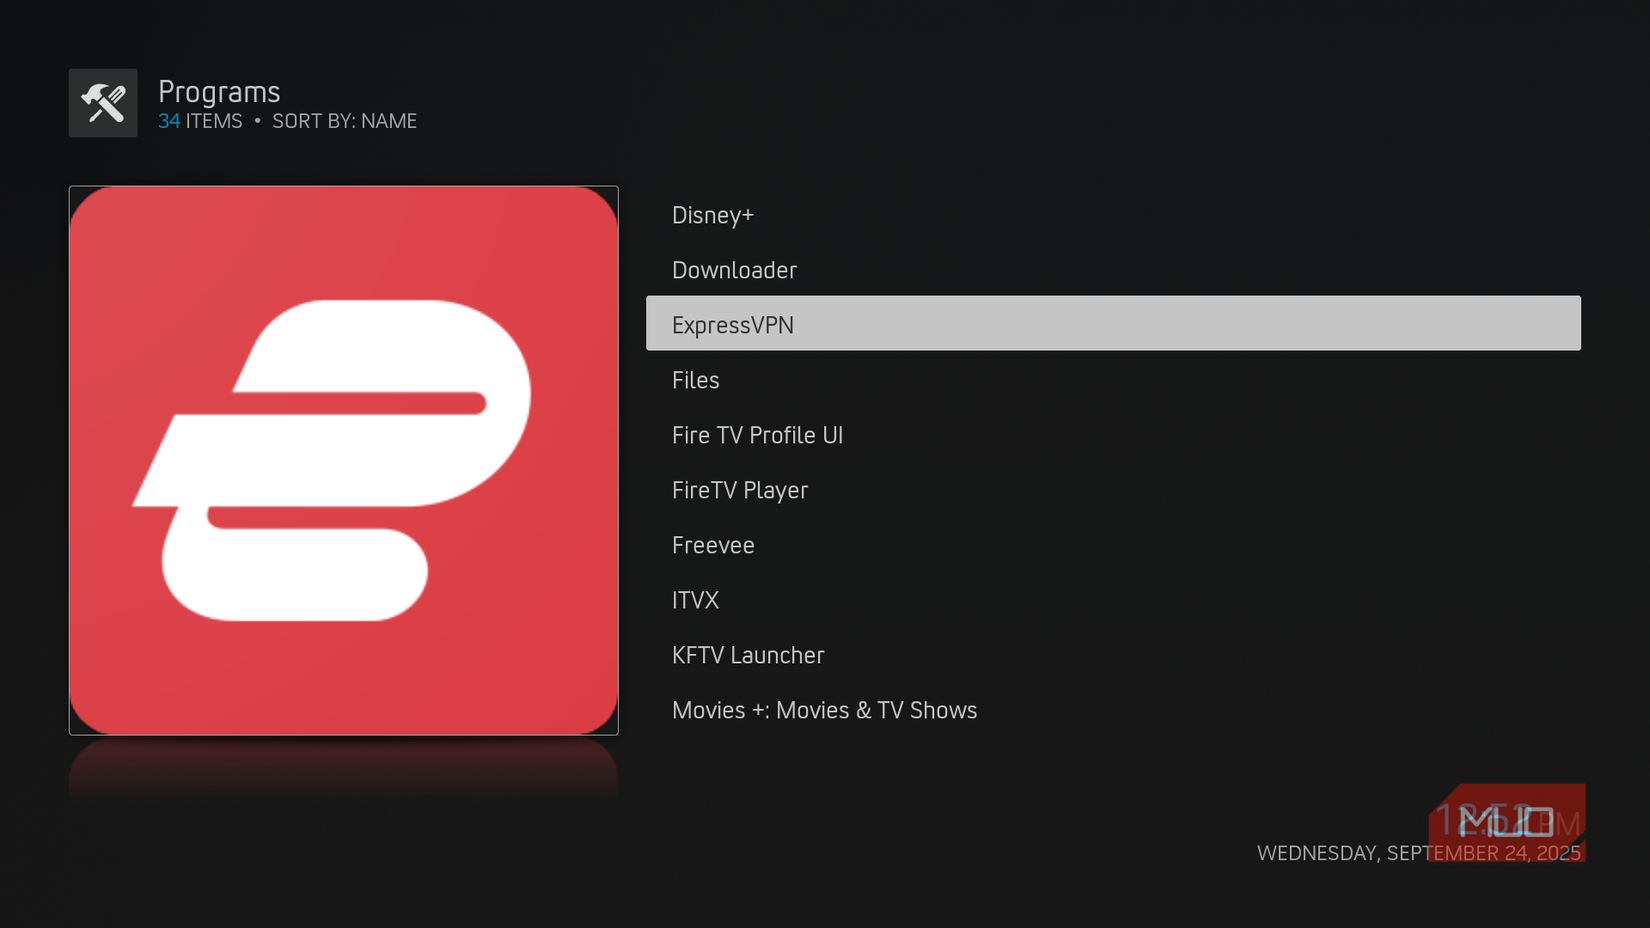Select the Files entry

pyautogui.click(x=696, y=379)
